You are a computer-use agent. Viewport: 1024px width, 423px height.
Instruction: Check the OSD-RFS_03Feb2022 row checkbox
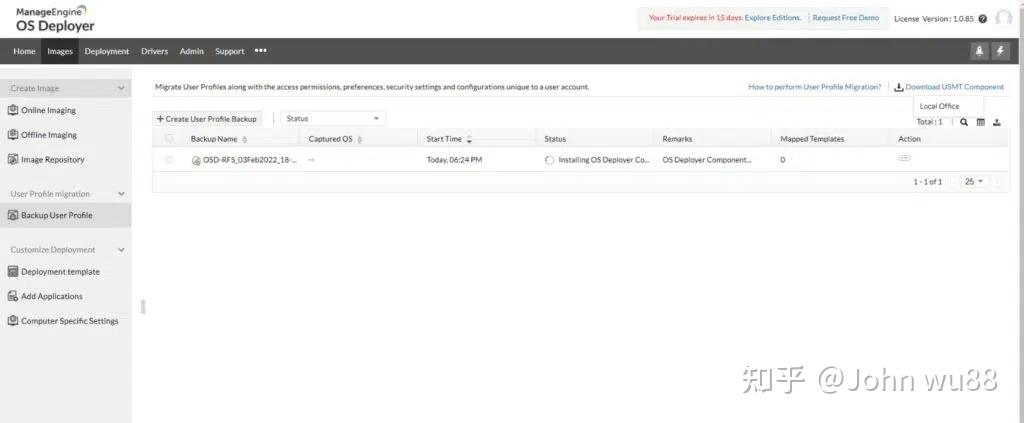click(169, 159)
